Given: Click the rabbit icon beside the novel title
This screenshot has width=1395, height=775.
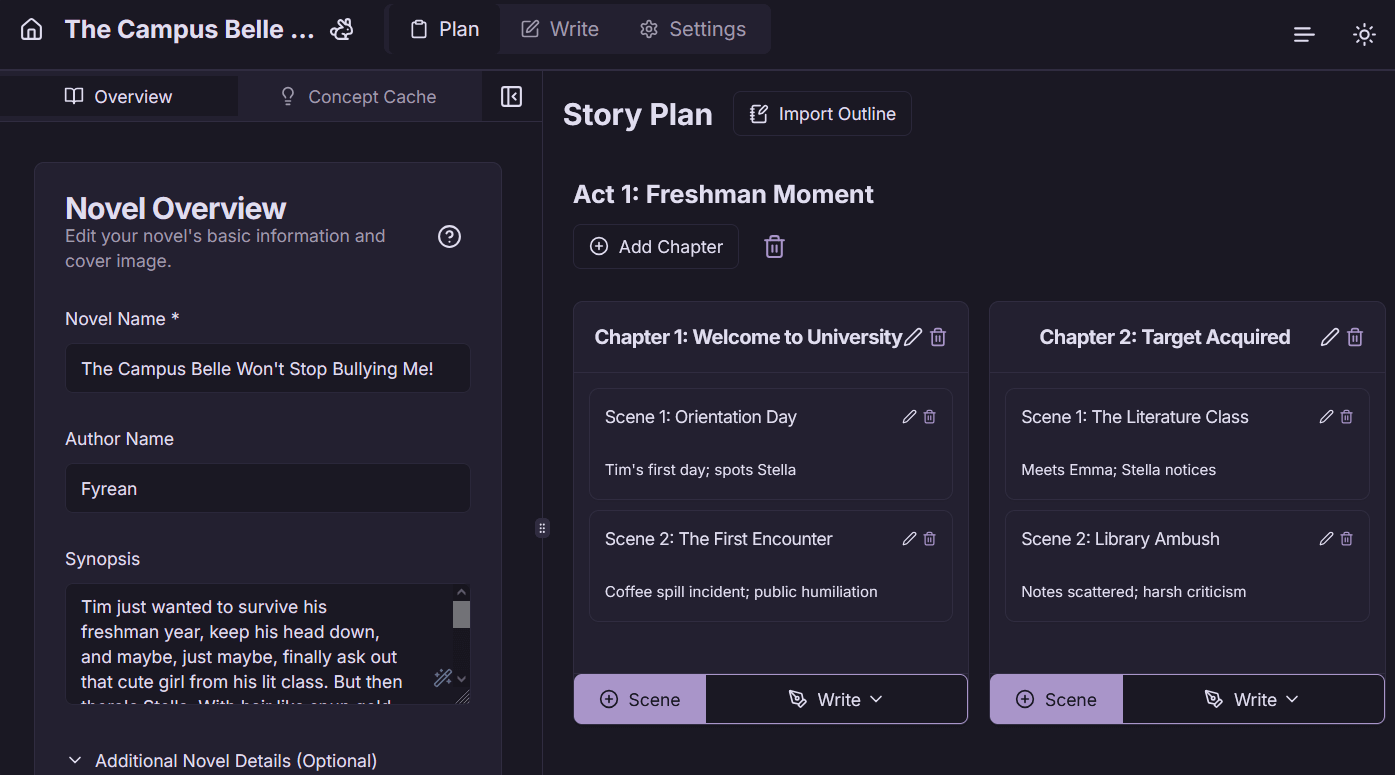Looking at the screenshot, I should (341, 29).
